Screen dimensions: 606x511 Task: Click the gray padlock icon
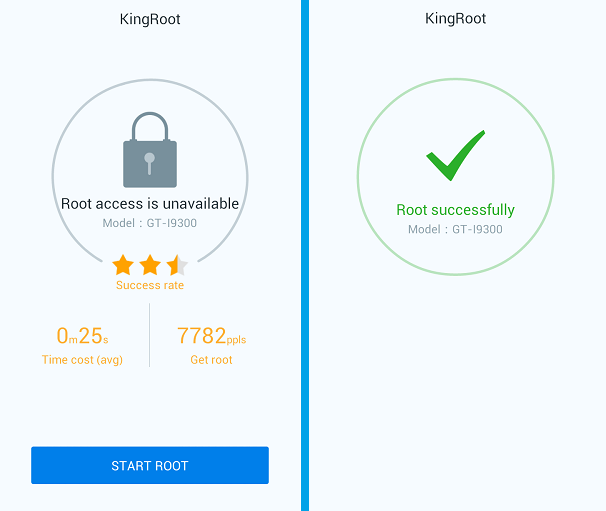coord(150,150)
